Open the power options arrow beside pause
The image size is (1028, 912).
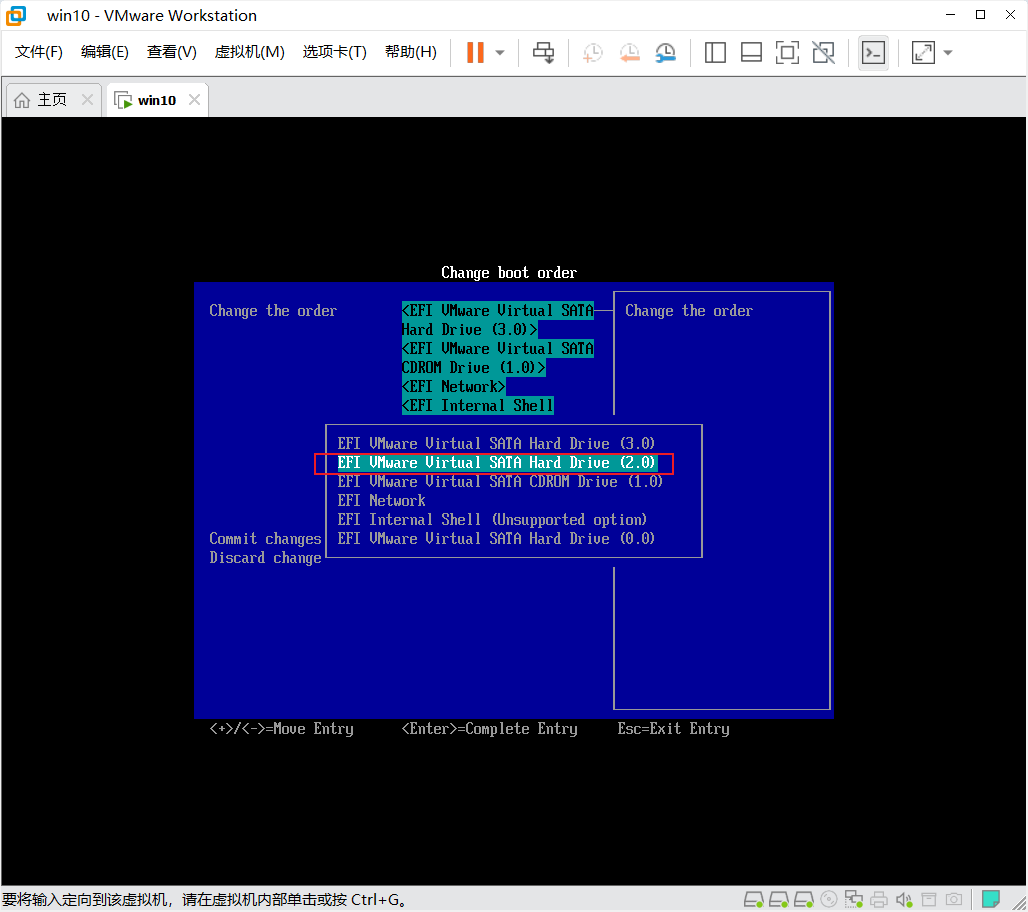coord(500,52)
